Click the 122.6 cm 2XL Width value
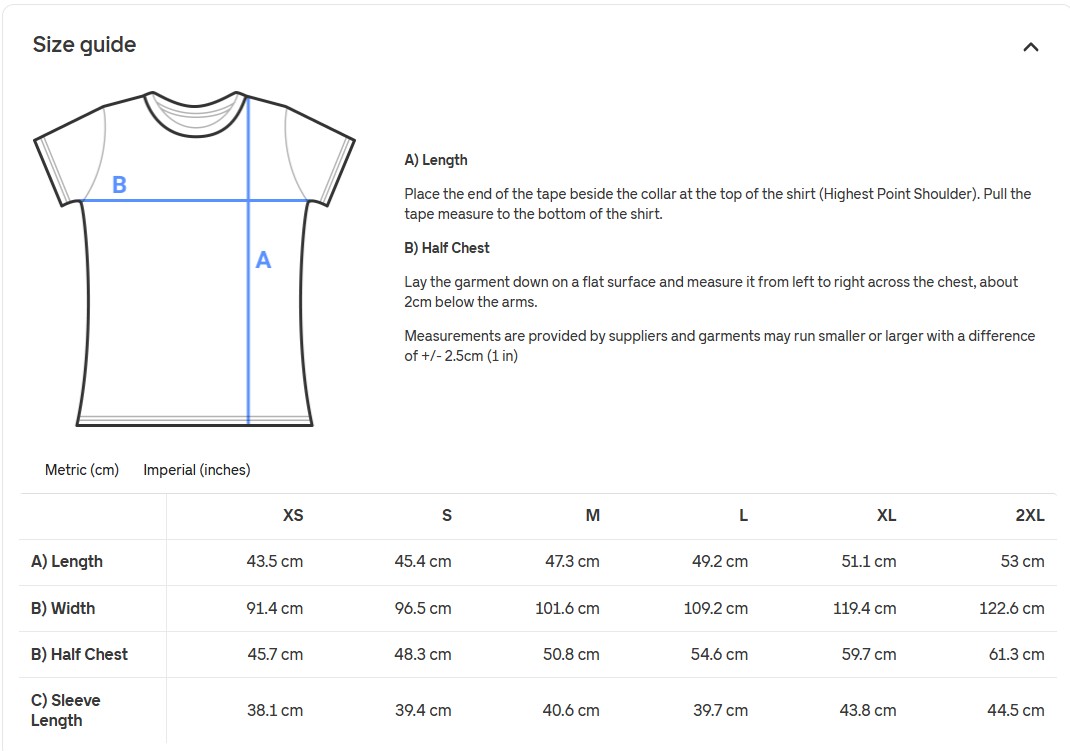Screen dimensions: 1070x751 pyautogui.click(x=1012, y=608)
